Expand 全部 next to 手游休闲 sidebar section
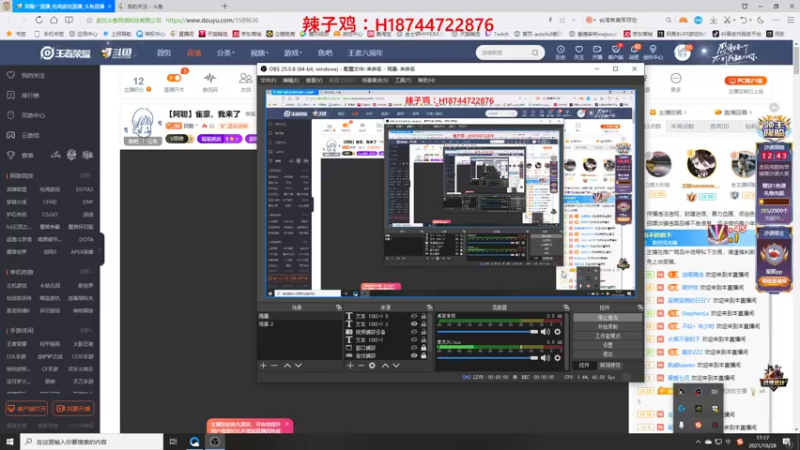The height and width of the screenshot is (450, 800). (x=86, y=331)
